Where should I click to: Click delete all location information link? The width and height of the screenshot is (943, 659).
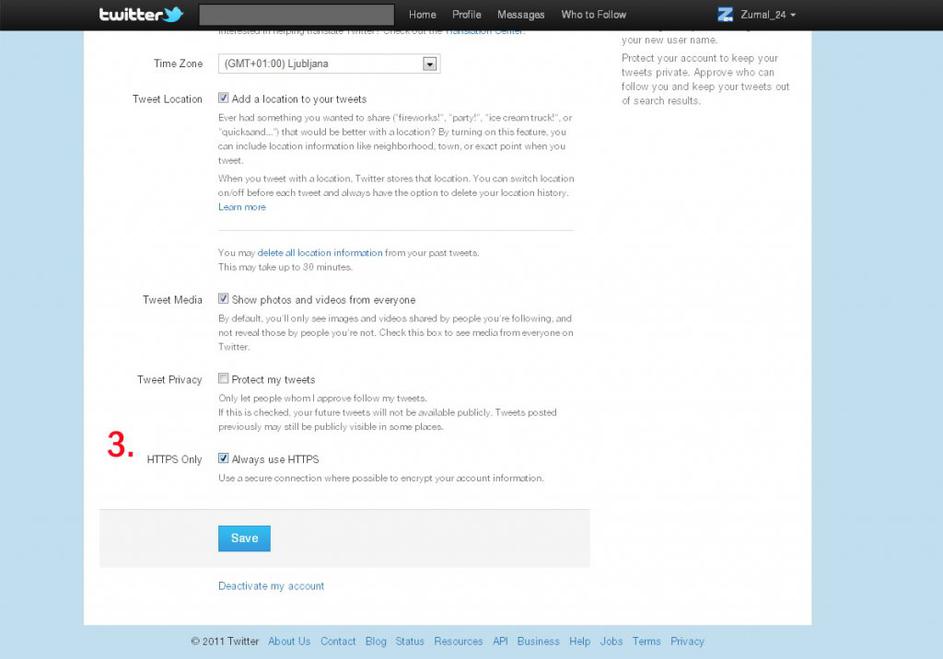coord(320,253)
